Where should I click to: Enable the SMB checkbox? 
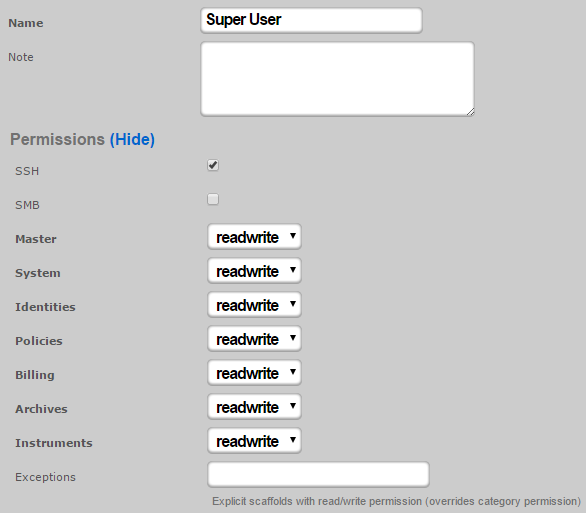(213, 199)
